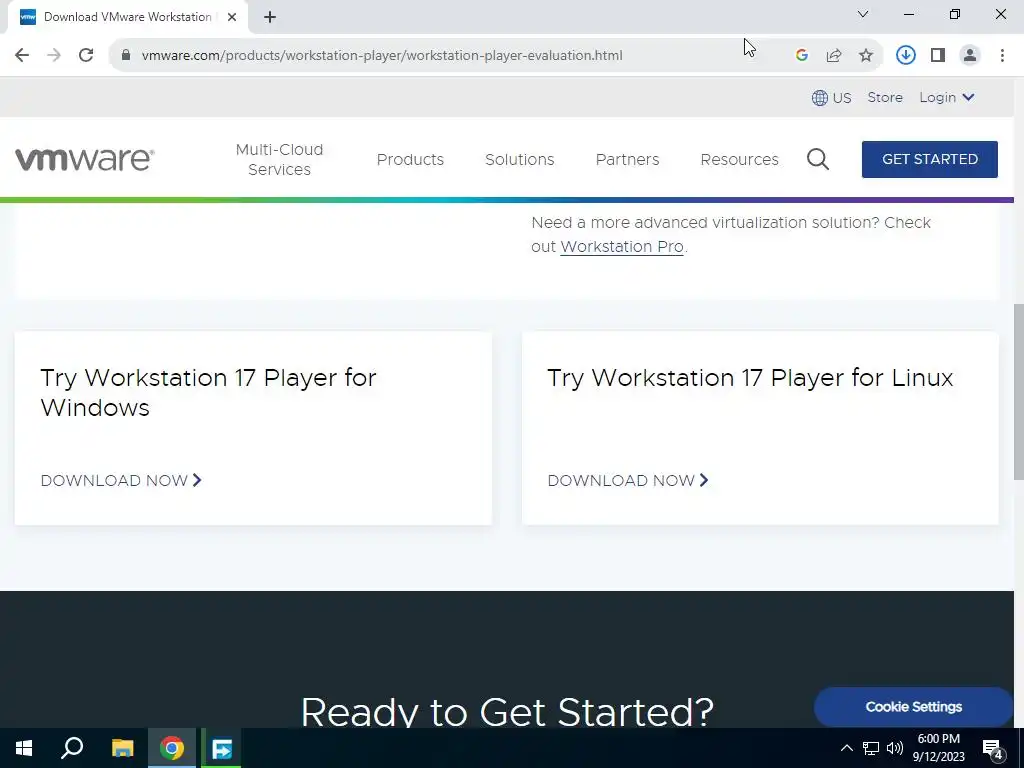Image resolution: width=1024 pixels, height=768 pixels.
Task: Click the Chrome taskbar icon
Action: pyautogui.click(x=172, y=748)
